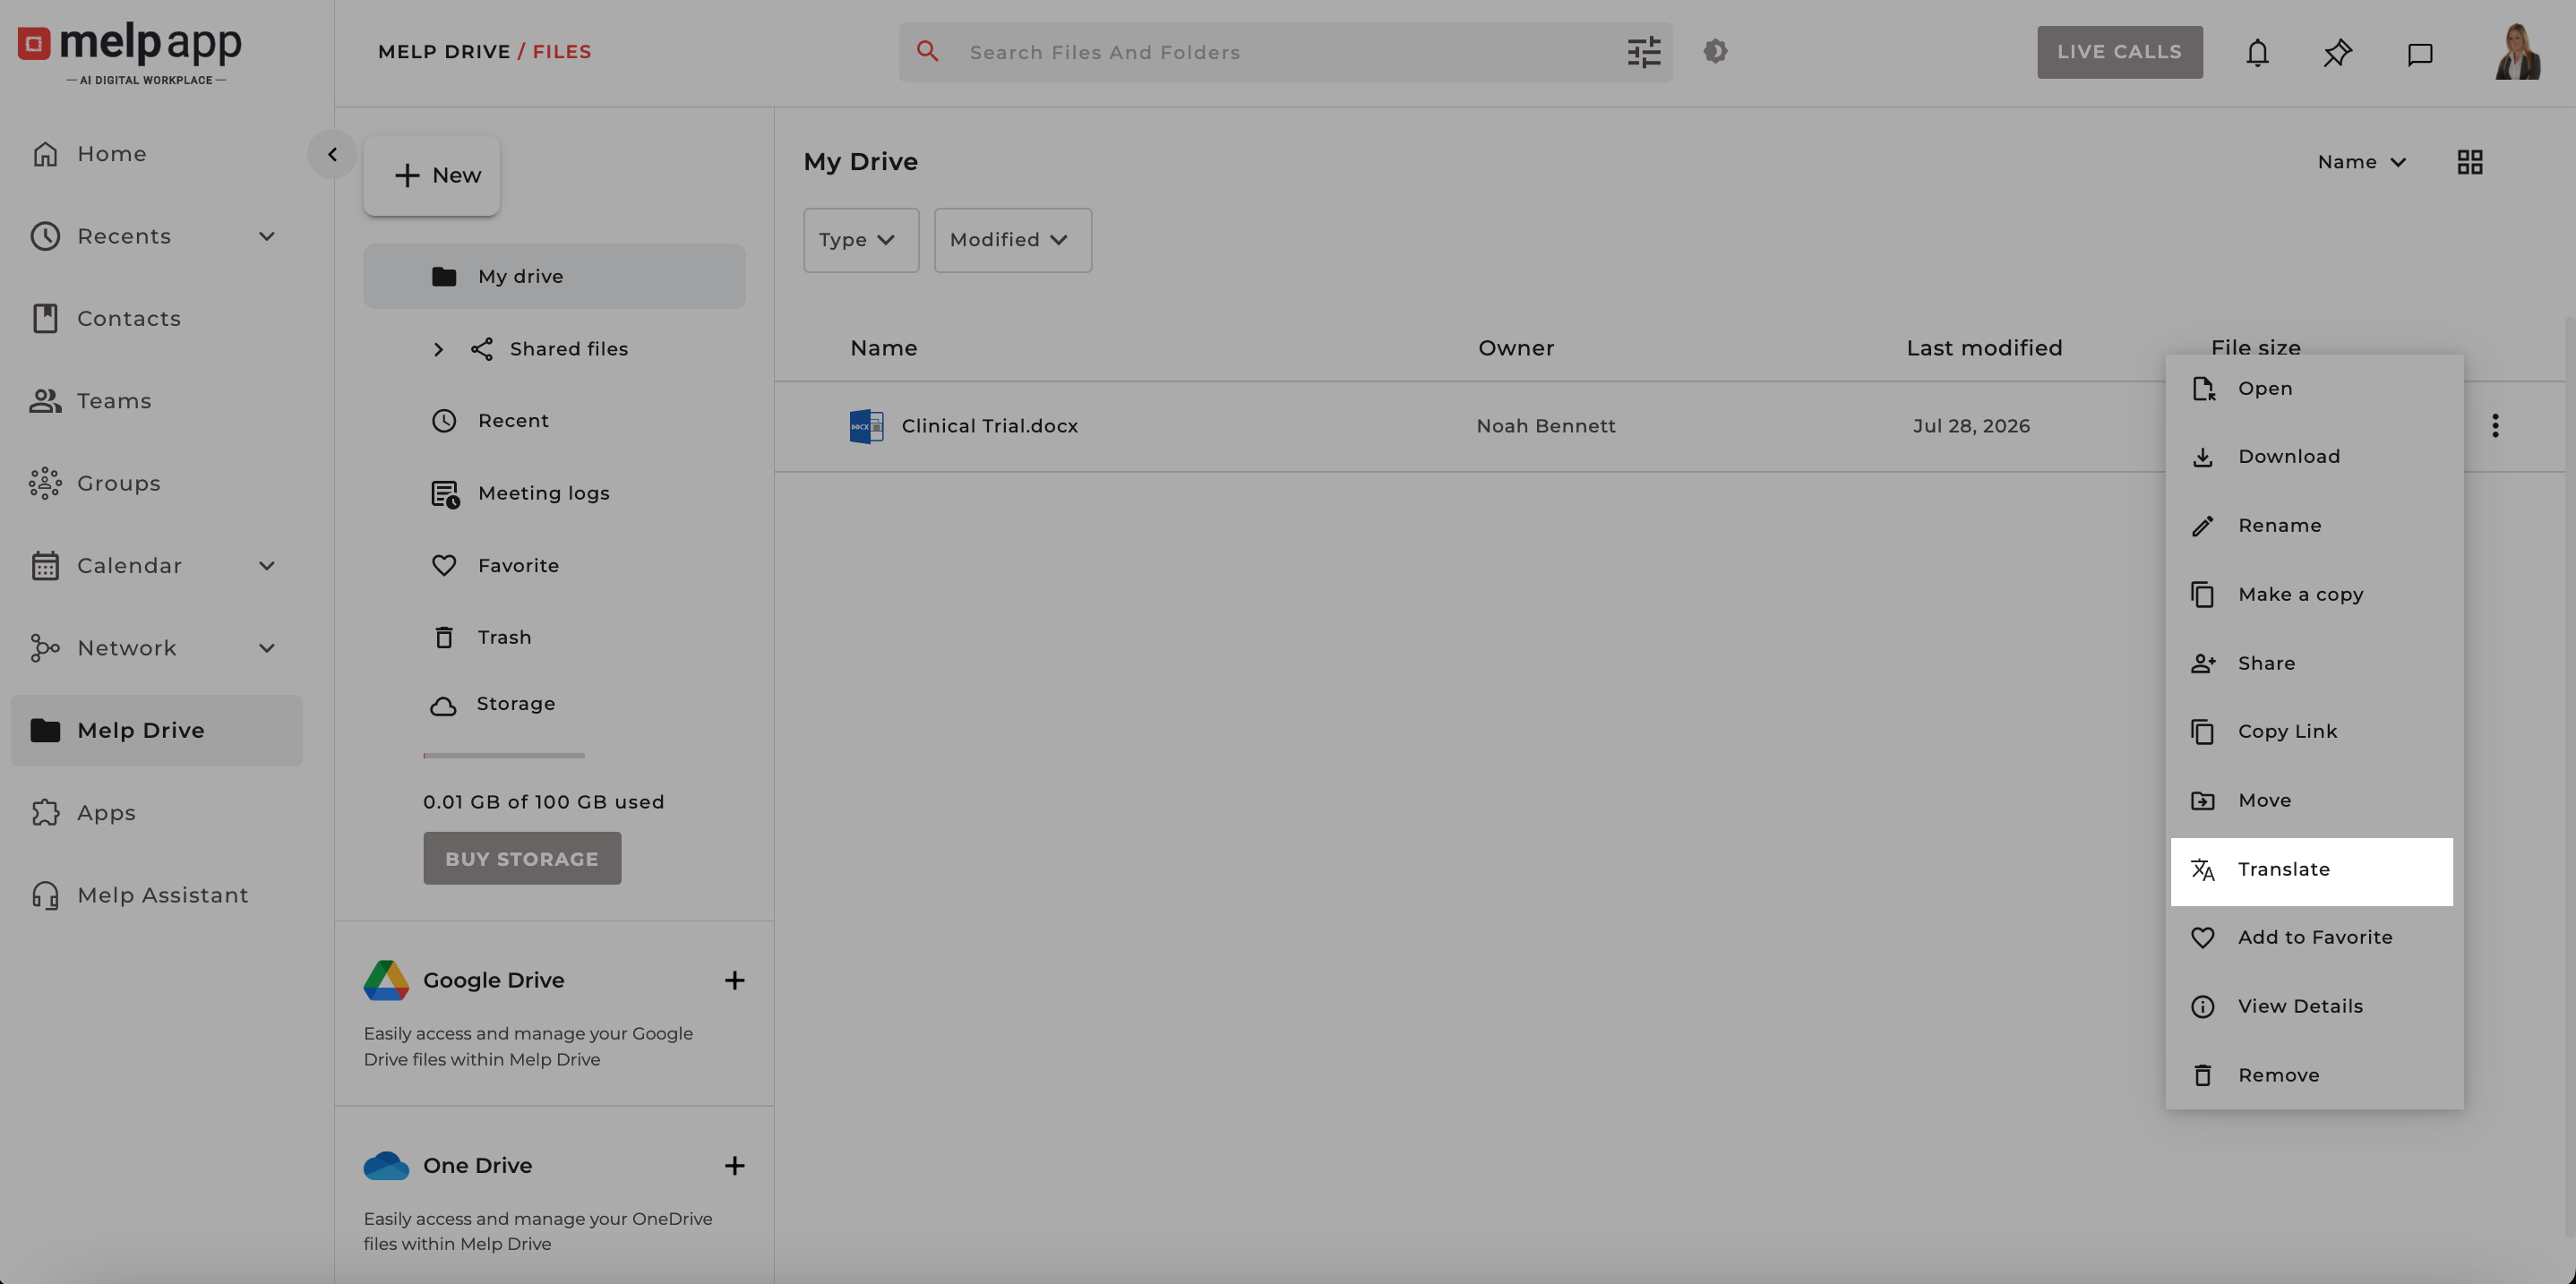The height and width of the screenshot is (1284, 2576).
Task: Click the Name column header
Action: (884, 348)
